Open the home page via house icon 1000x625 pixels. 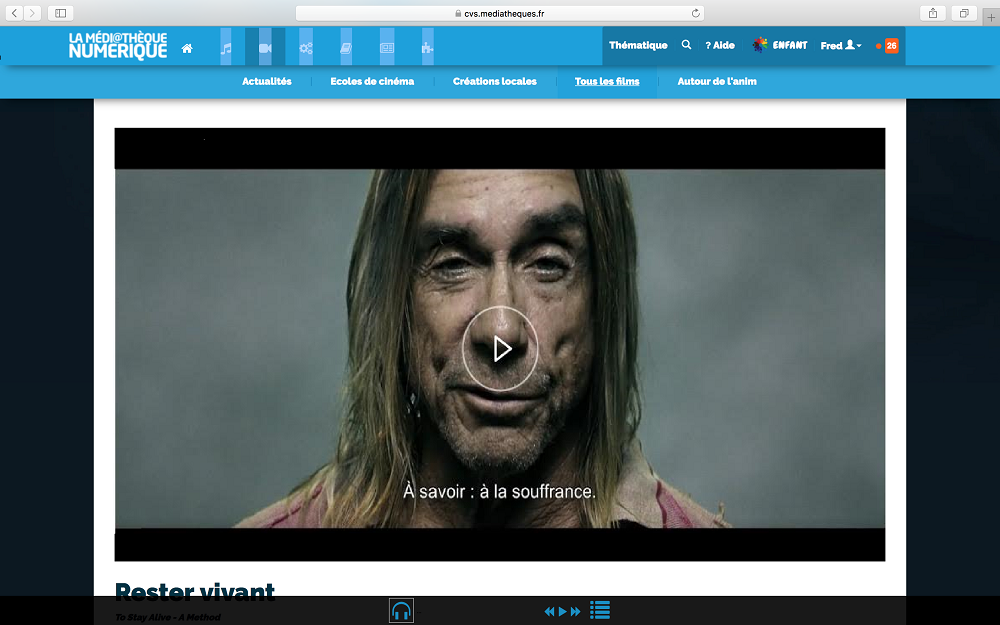[x=187, y=48]
